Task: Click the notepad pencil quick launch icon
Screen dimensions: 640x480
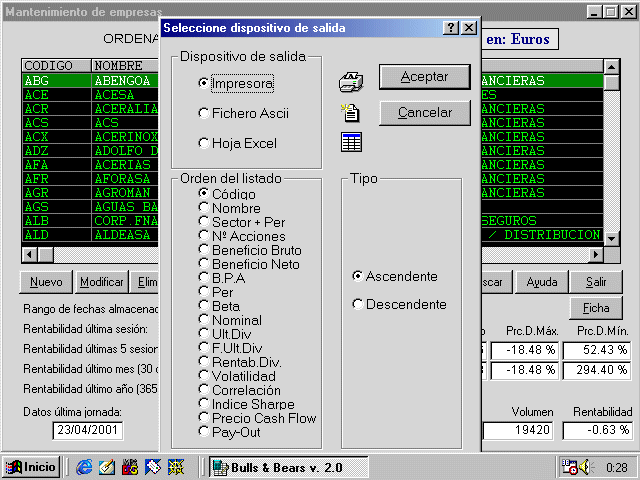Action: pos(107,467)
